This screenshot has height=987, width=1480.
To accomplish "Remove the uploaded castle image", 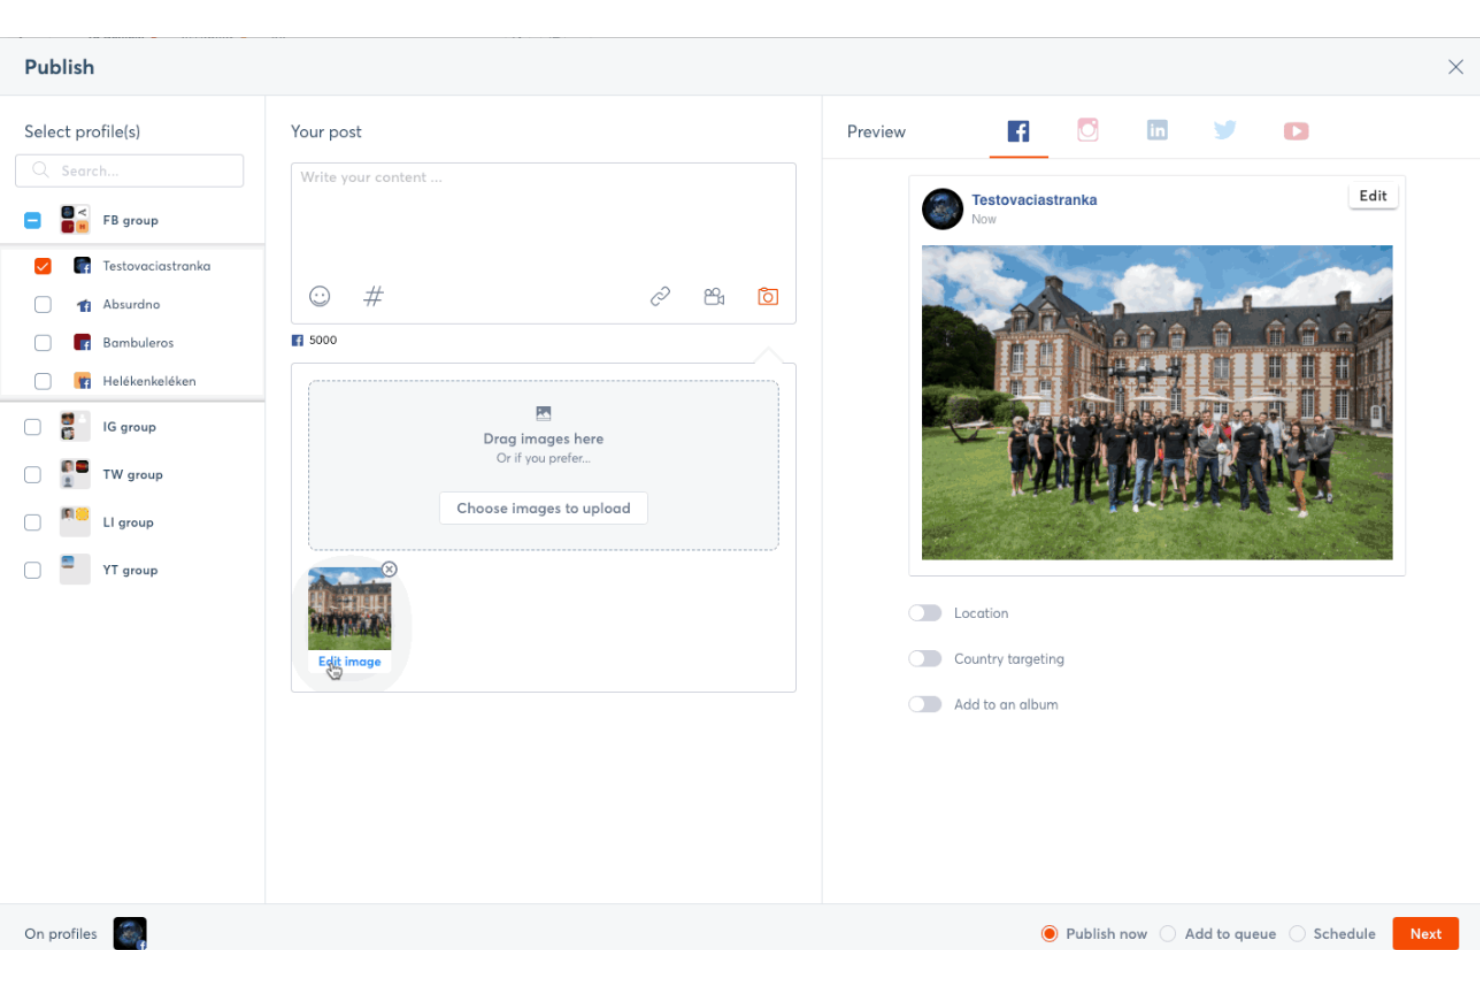I will 390,569.
